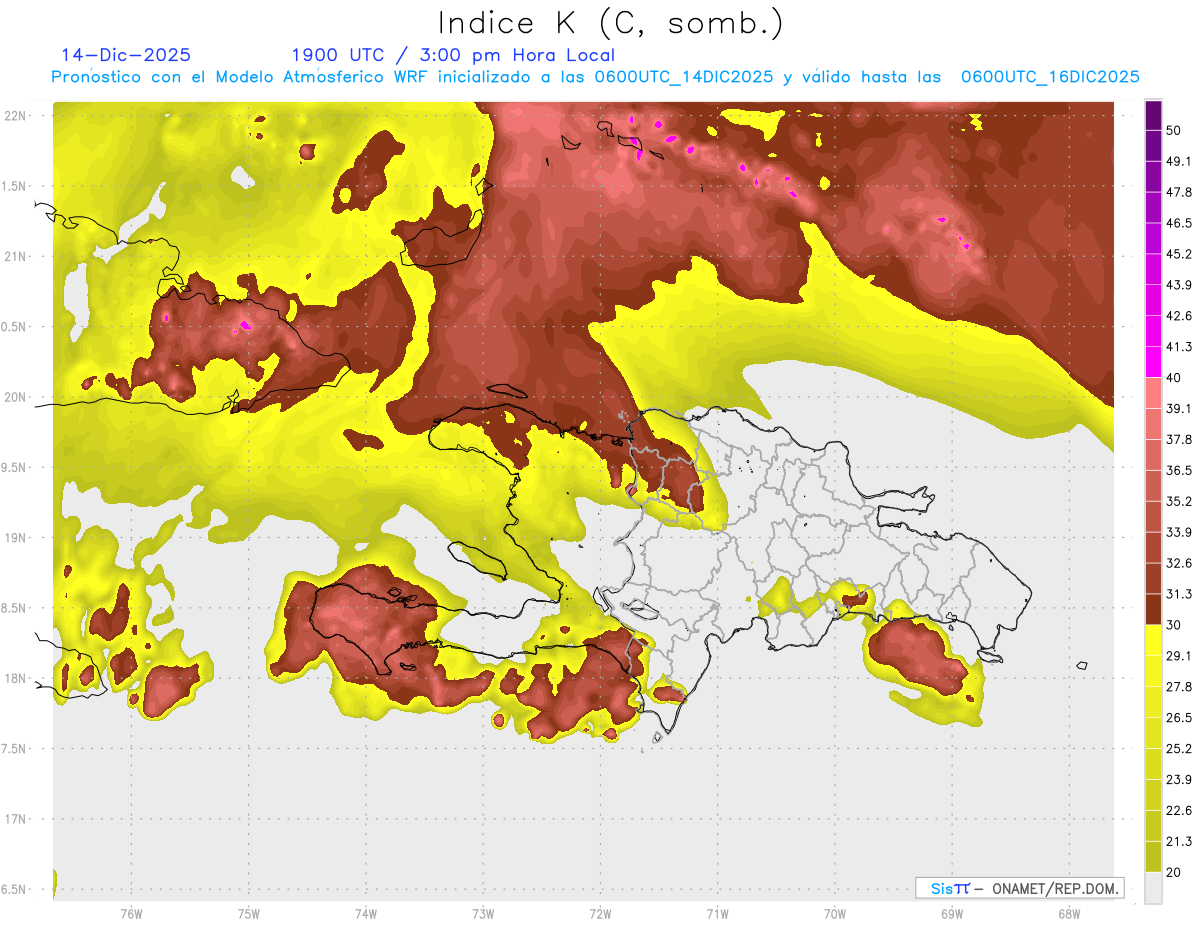Click the legend value 36.5
This screenshot has width=1200, height=927.
click(x=1178, y=470)
